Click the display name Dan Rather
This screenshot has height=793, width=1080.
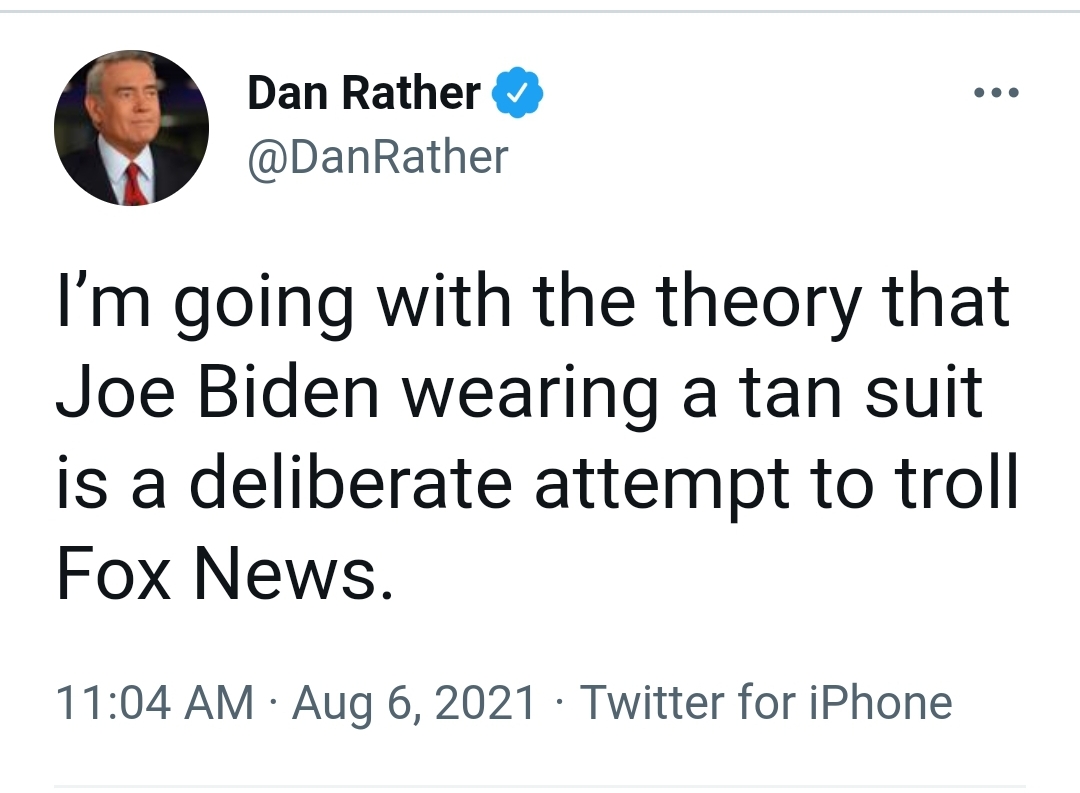click(x=364, y=92)
